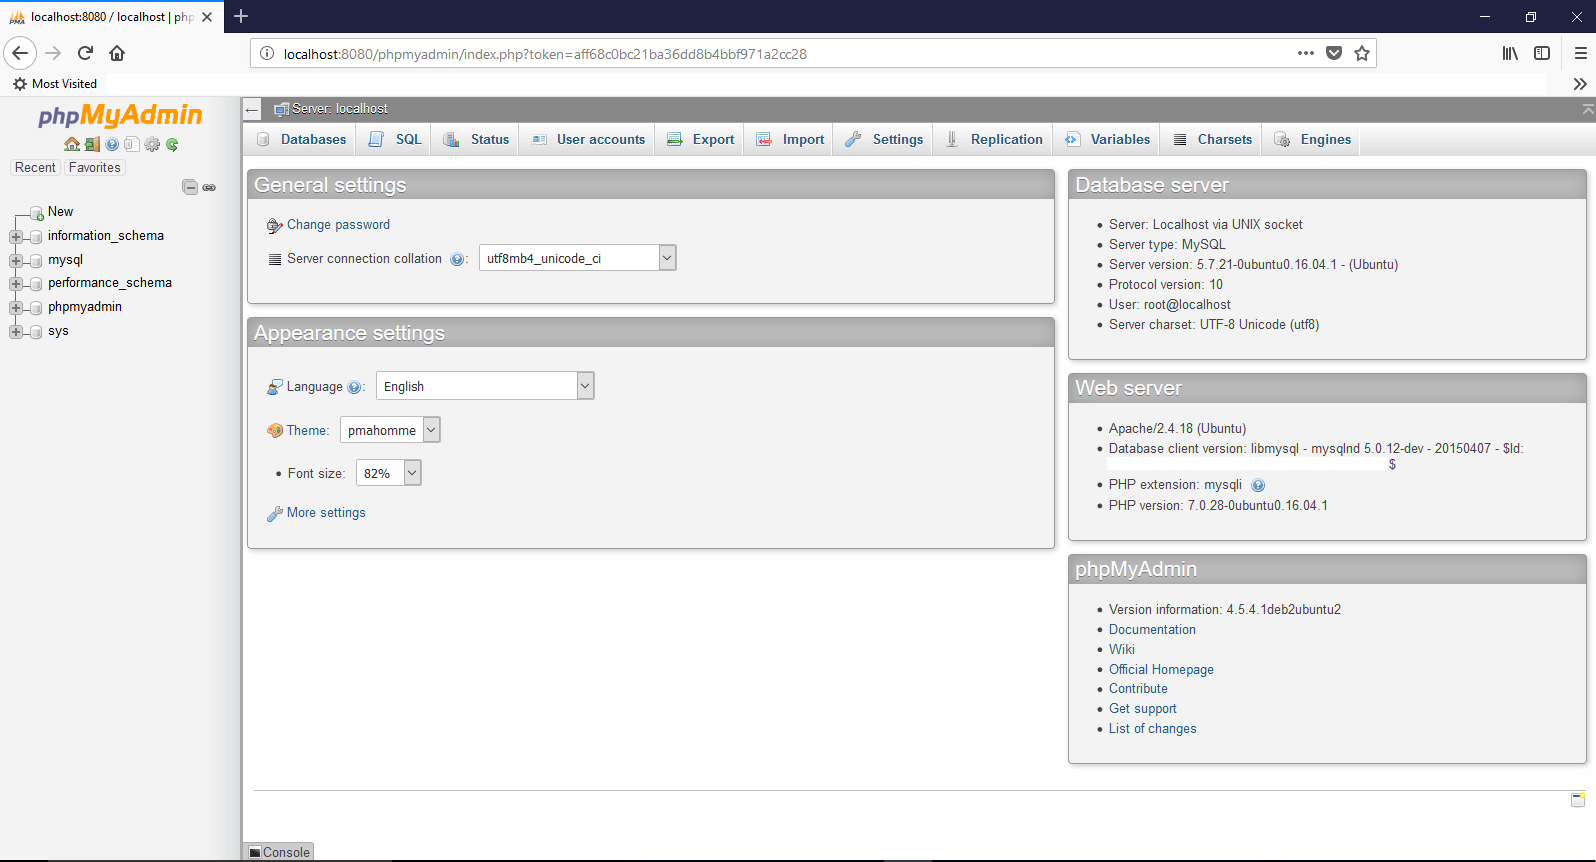This screenshot has height=862, width=1596.
Task: Open the User accounts tab
Action: 588,140
